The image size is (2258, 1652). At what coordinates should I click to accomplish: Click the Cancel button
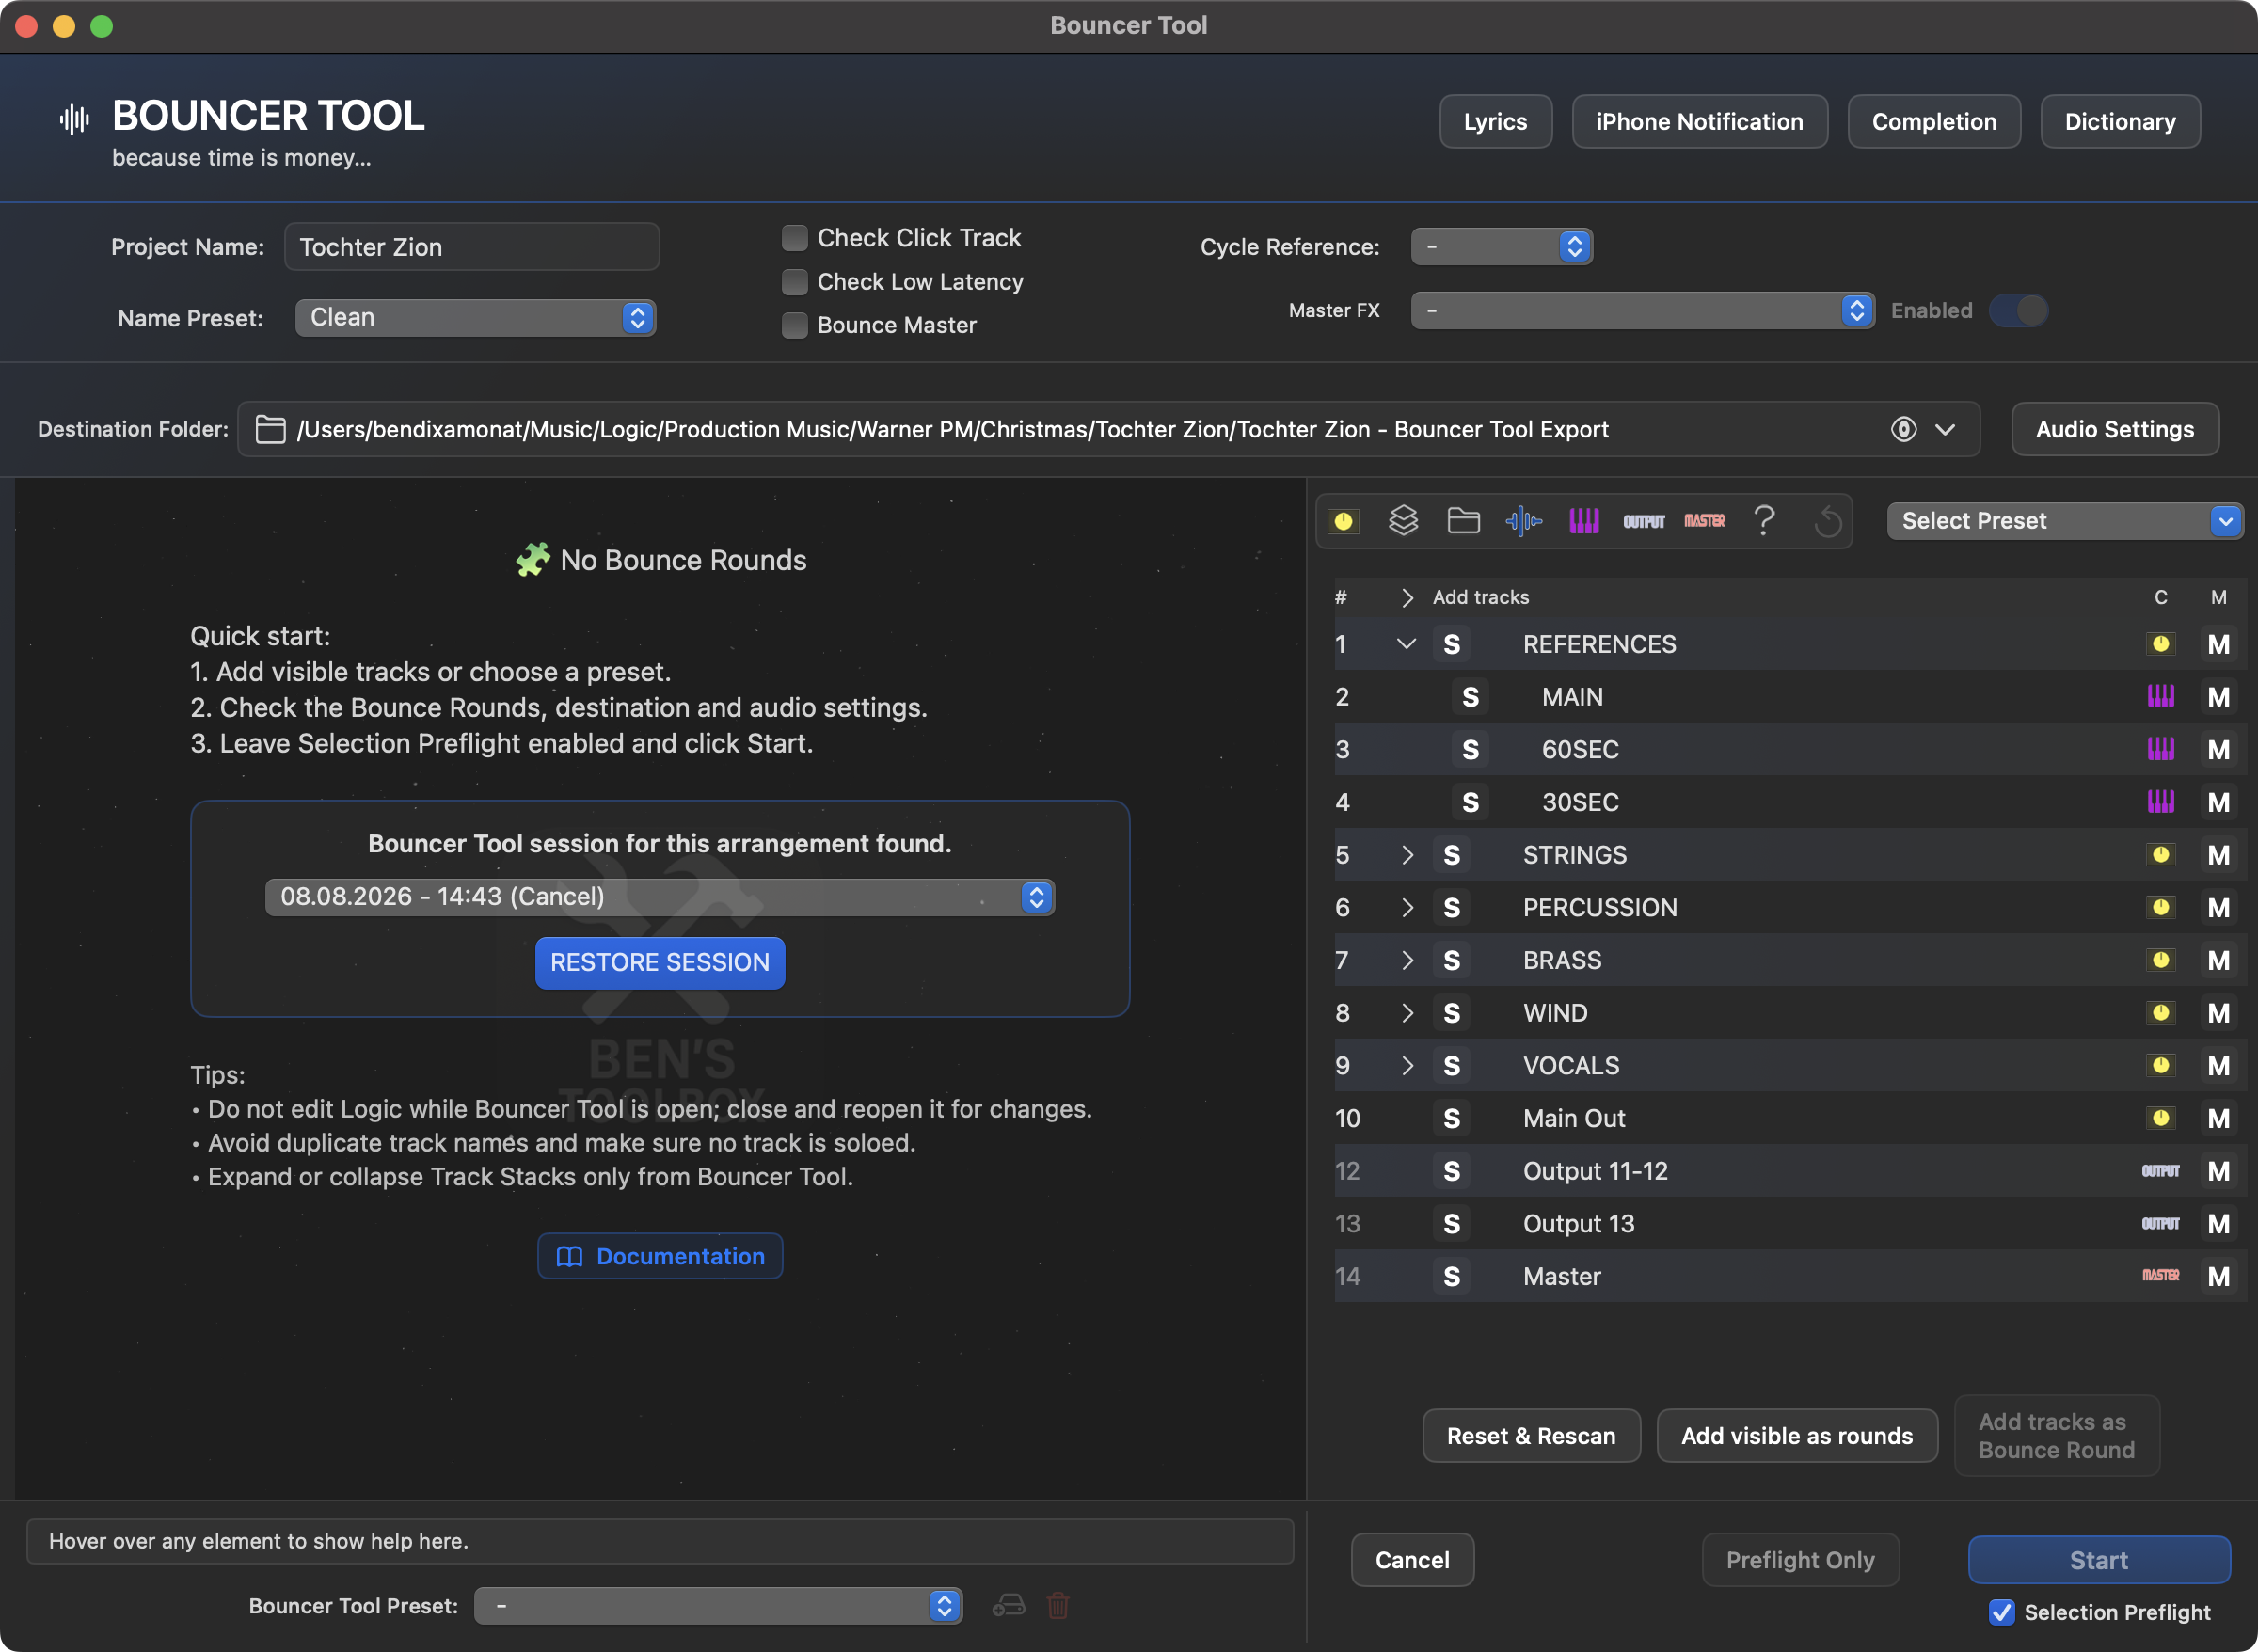coord(1411,1560)
